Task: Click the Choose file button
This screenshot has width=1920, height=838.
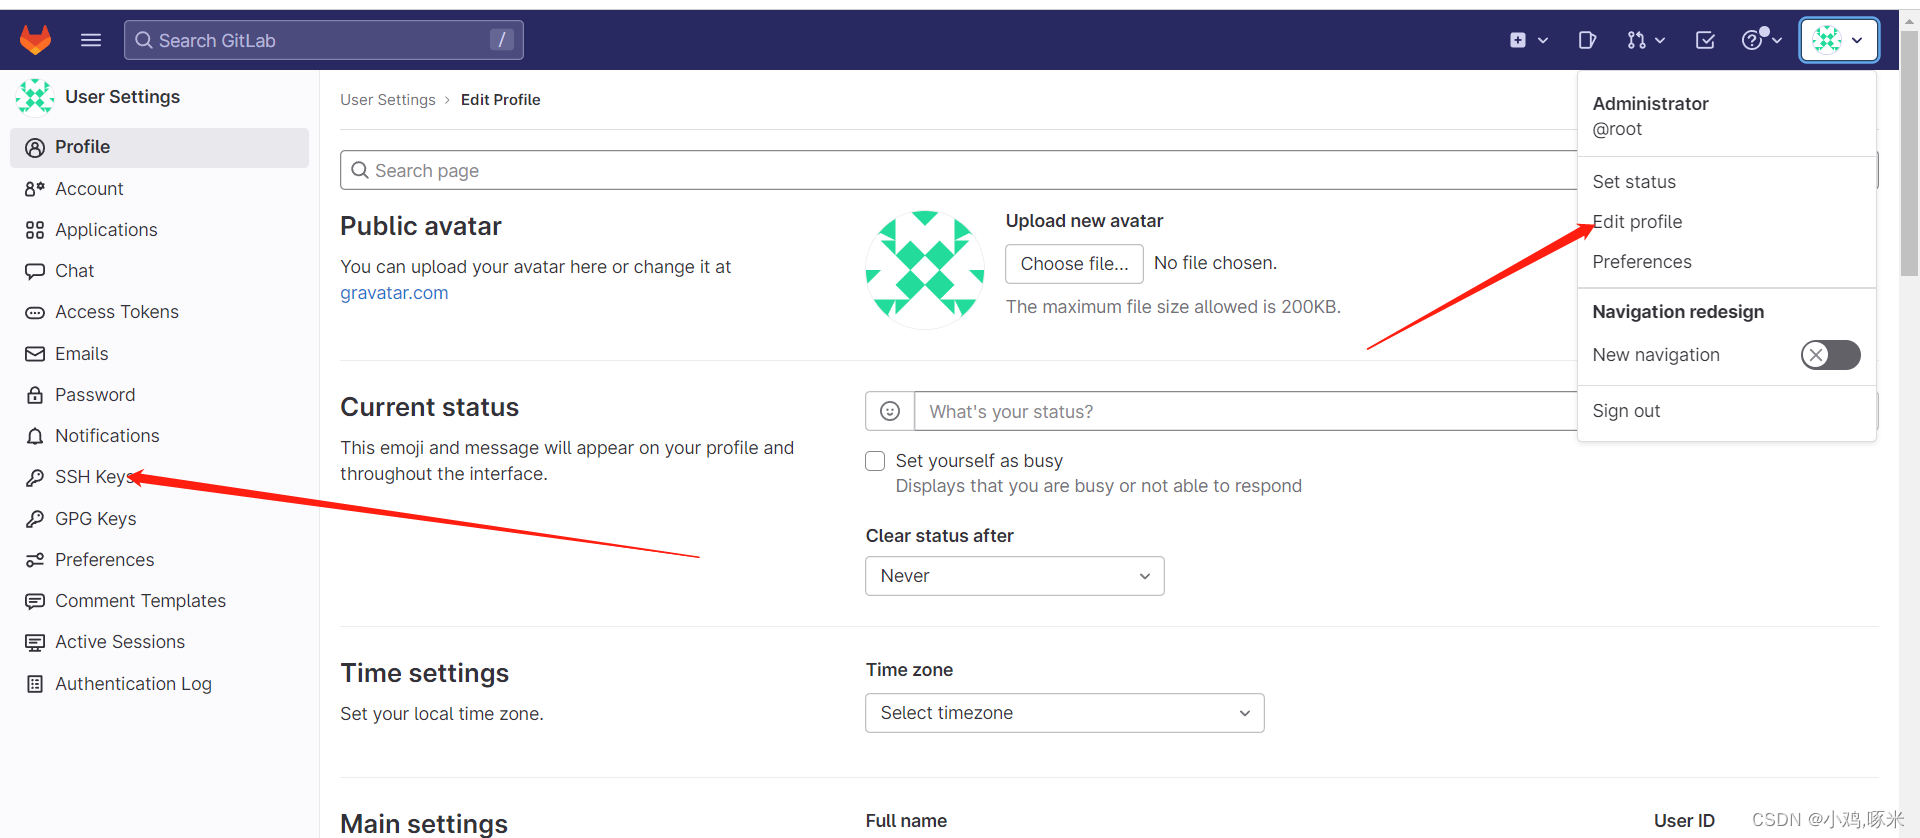Action: [1074, 263]
